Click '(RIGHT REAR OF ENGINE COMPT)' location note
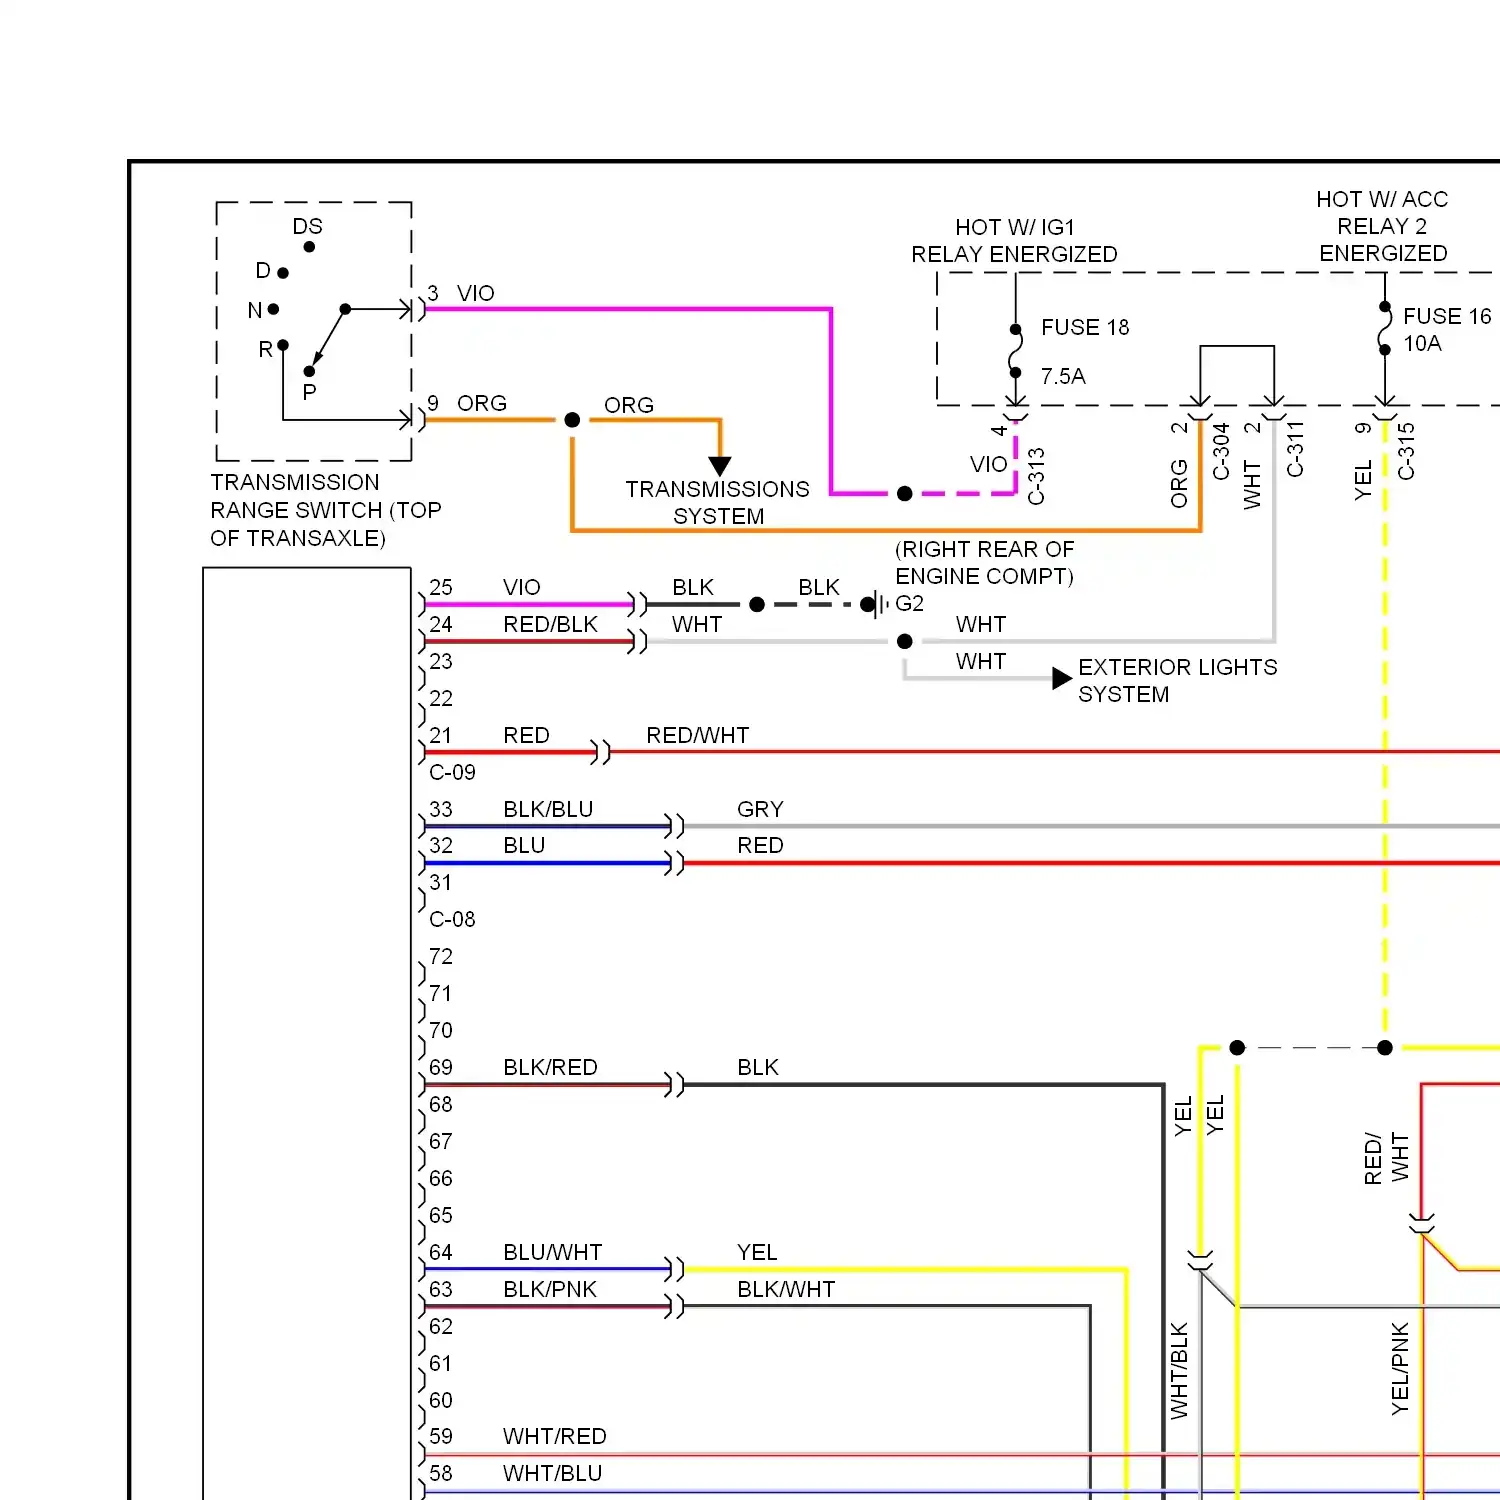1500x1500 pixels. (984, 562)
